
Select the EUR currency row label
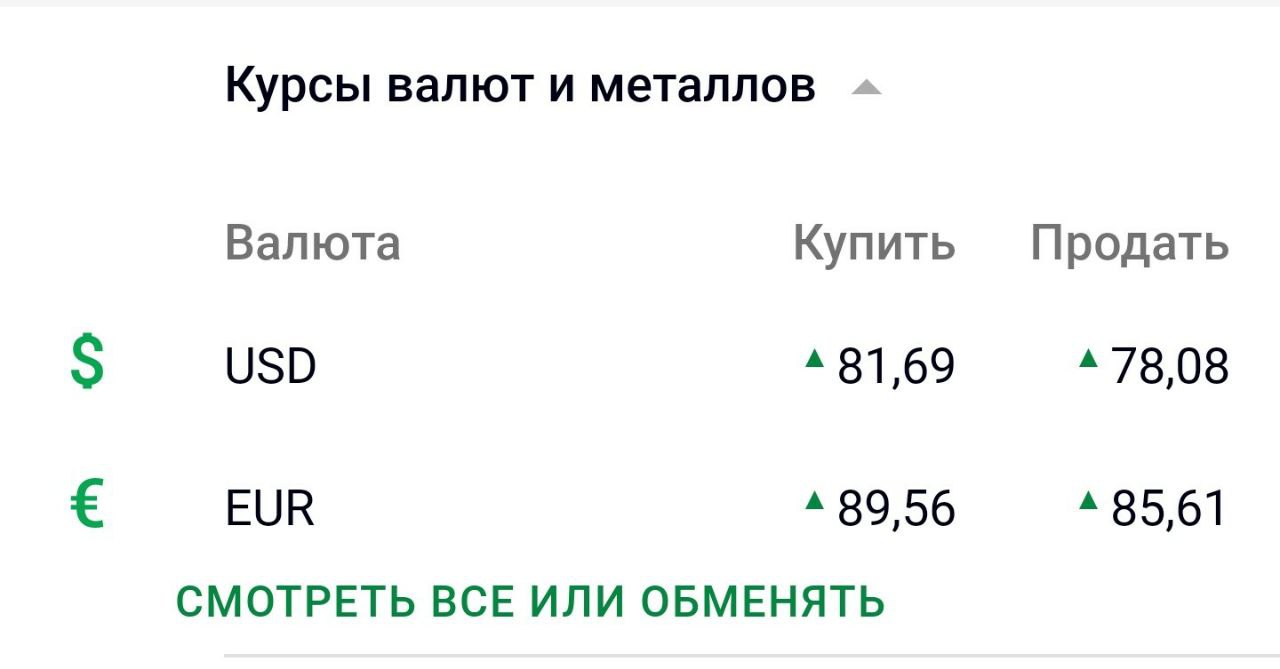(x=270, y=509)
